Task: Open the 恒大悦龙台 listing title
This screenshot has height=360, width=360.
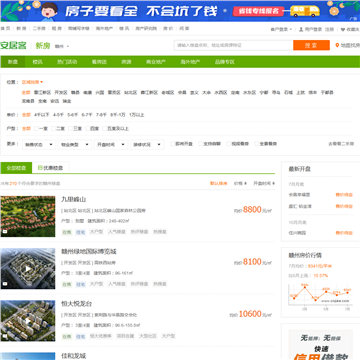Action: tap(76, 304)
